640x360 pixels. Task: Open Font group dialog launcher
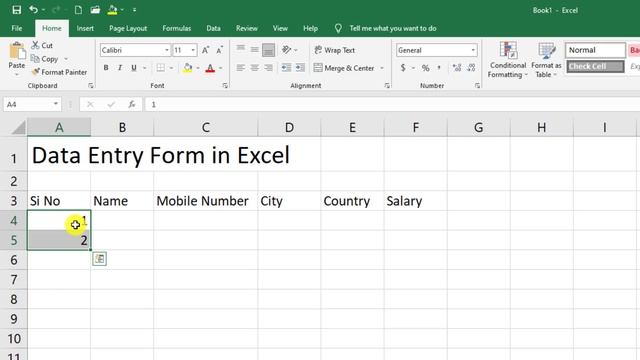tap(225, 86)
